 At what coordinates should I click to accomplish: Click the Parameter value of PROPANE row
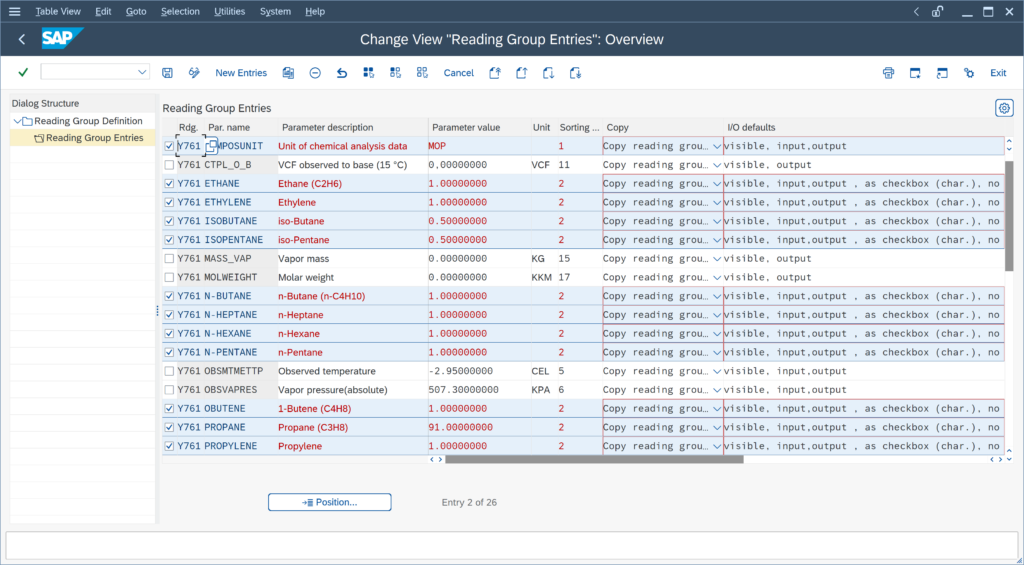click(478, 427)
